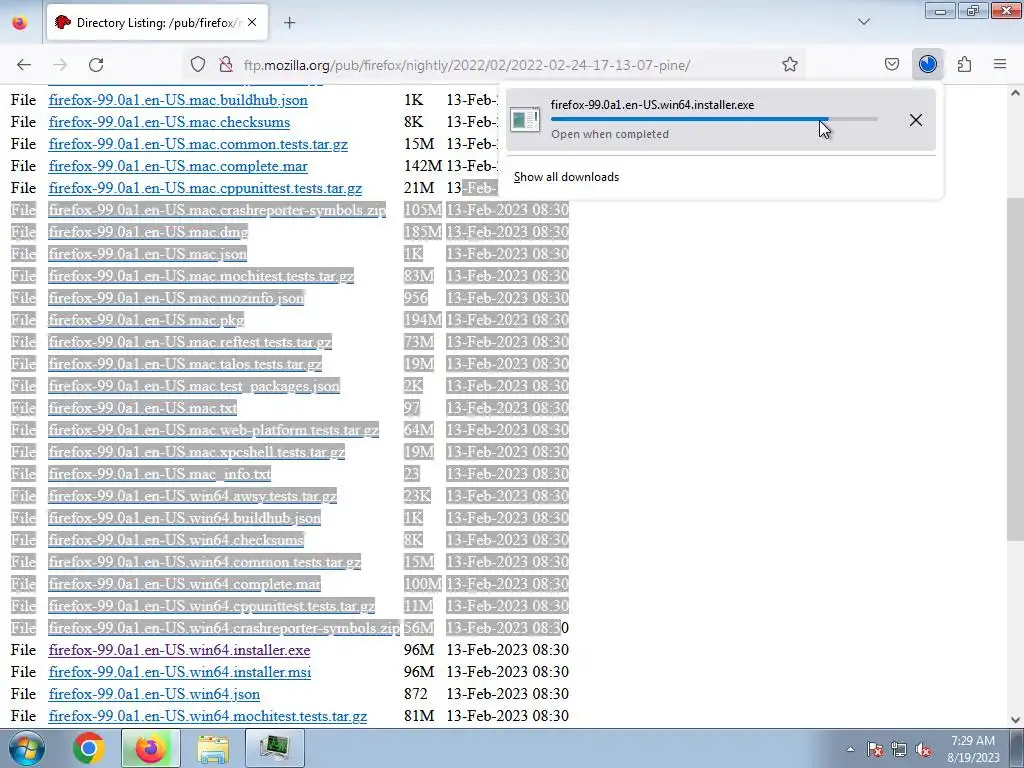Open firefox-99.0a1.en-US.mac.json link
The width and height of the screenshot is (1024, 768).
point(148,254)
